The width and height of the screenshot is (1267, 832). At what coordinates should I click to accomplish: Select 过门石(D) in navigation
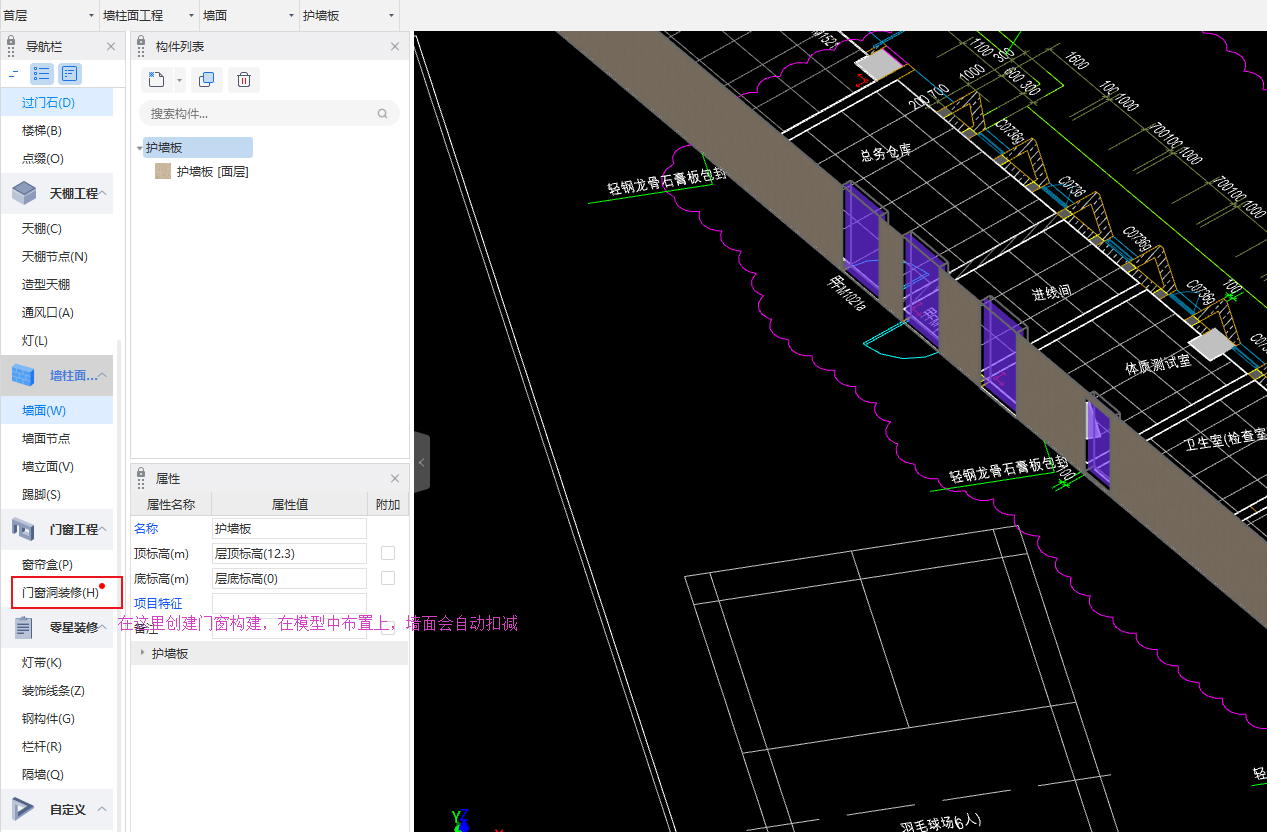coord(57,102)
